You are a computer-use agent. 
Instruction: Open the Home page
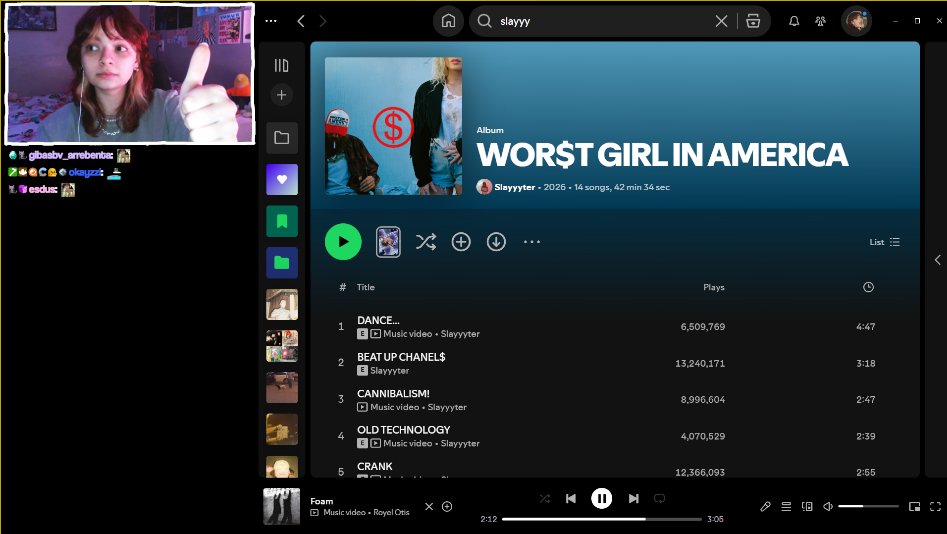[x=448, y=21]
